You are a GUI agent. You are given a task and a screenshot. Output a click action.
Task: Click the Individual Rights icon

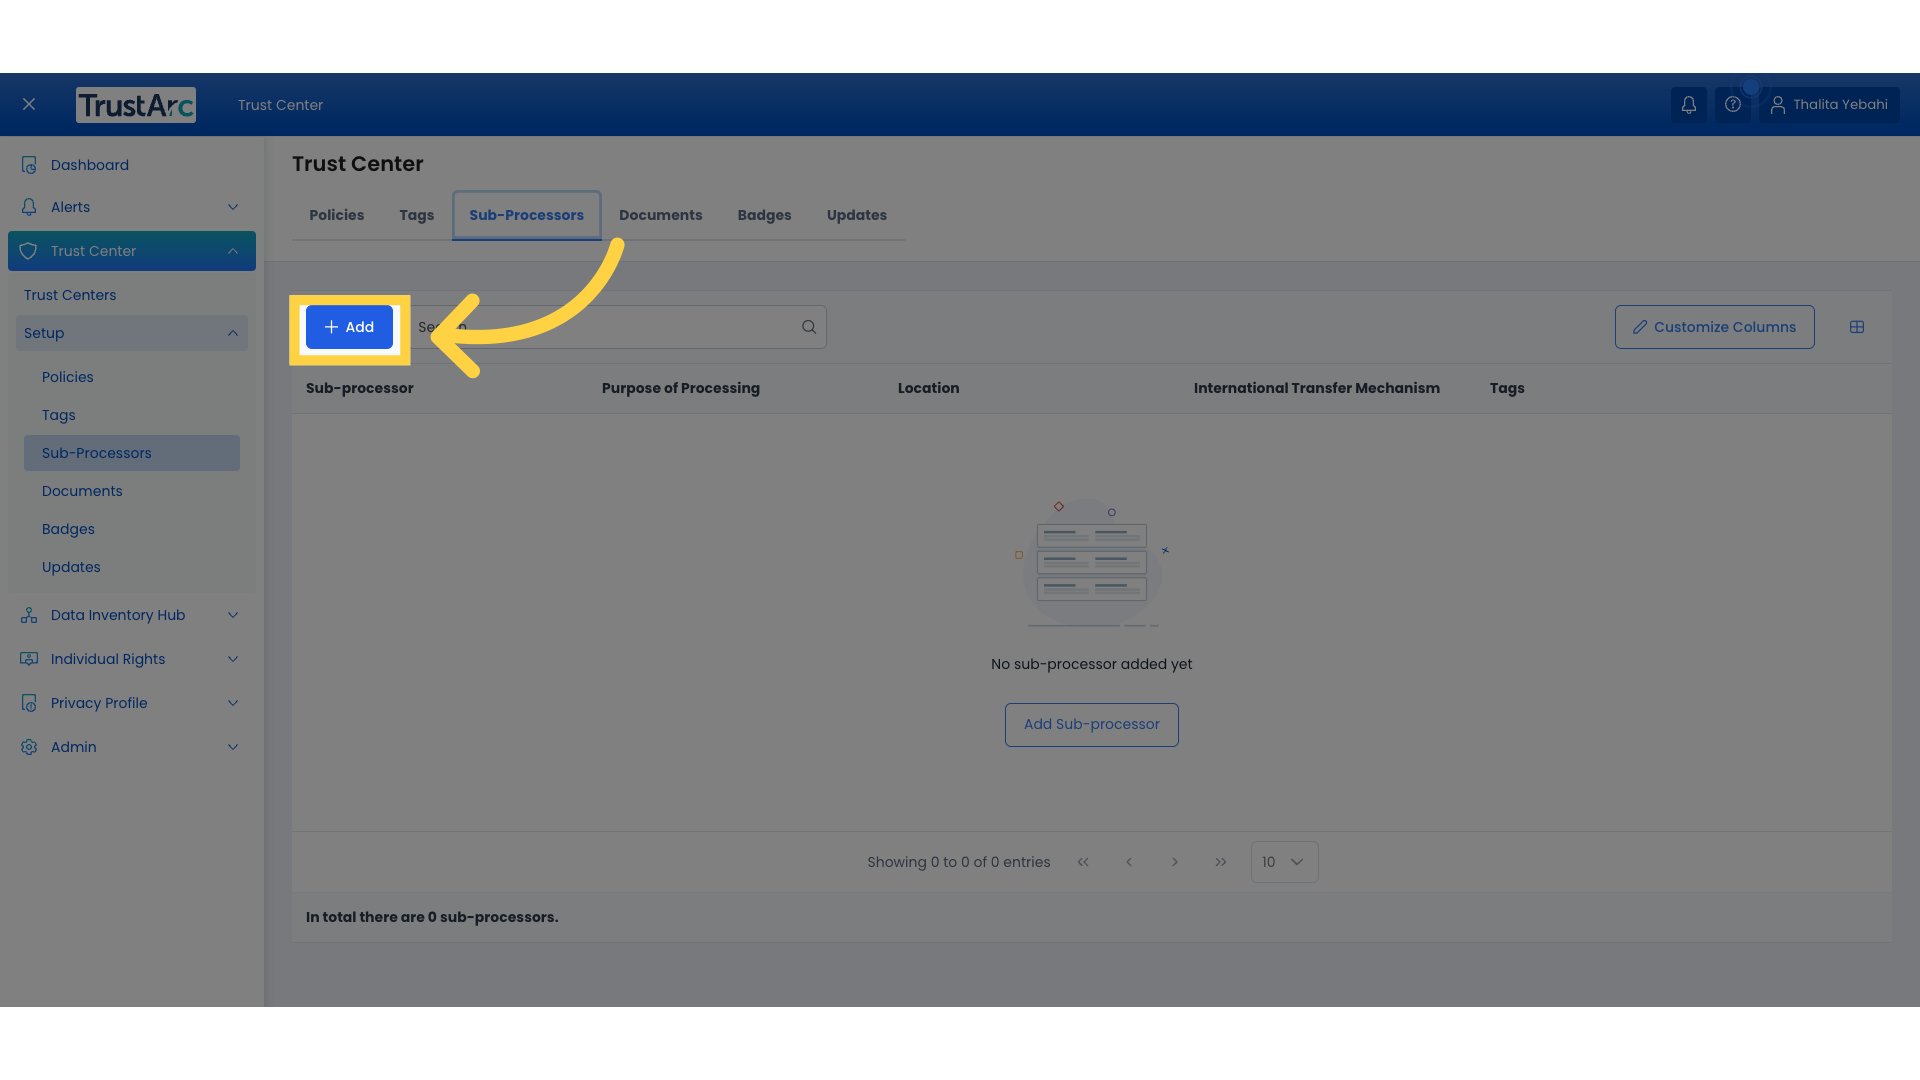29,659
